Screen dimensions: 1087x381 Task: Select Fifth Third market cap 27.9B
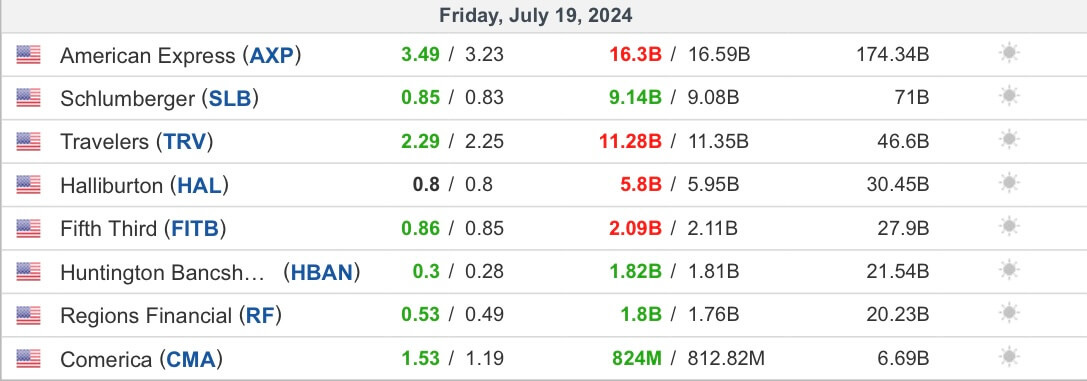903,228
